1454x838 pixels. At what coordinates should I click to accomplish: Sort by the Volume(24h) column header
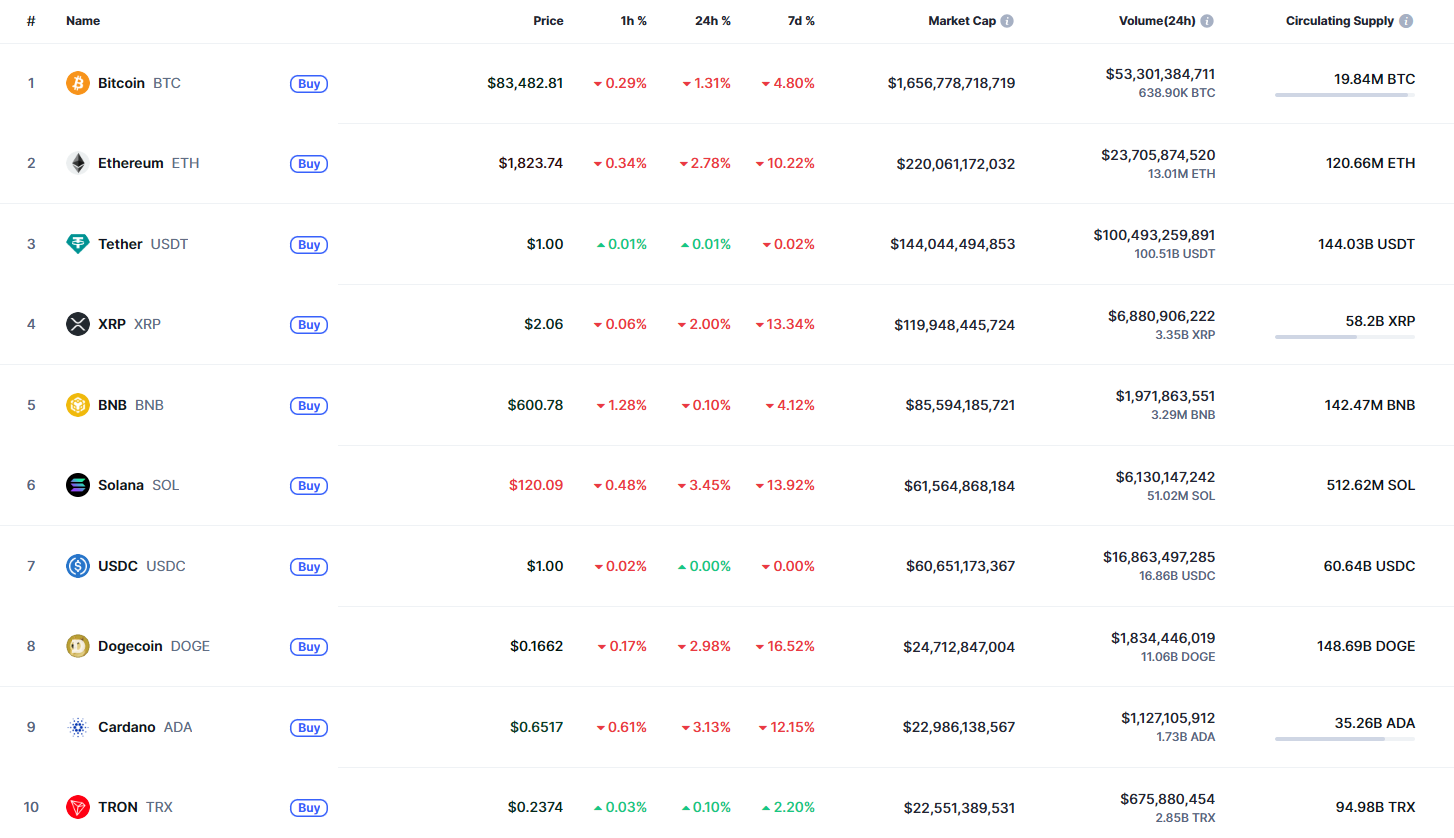(1157, 21)
